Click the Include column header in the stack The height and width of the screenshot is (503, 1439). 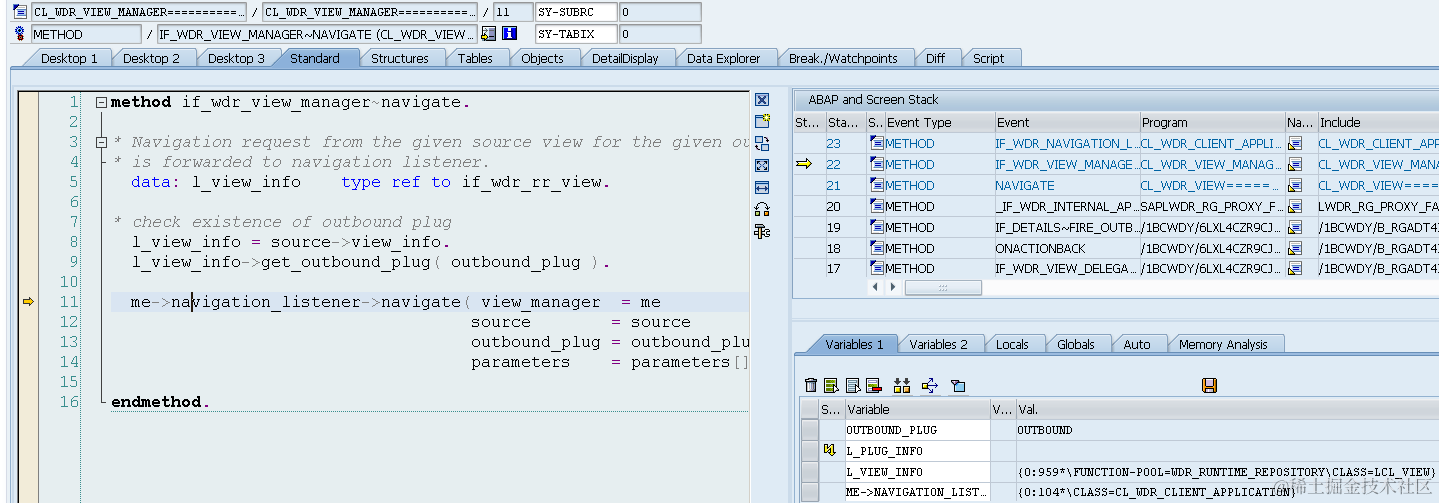click(x=1378, y=122)
